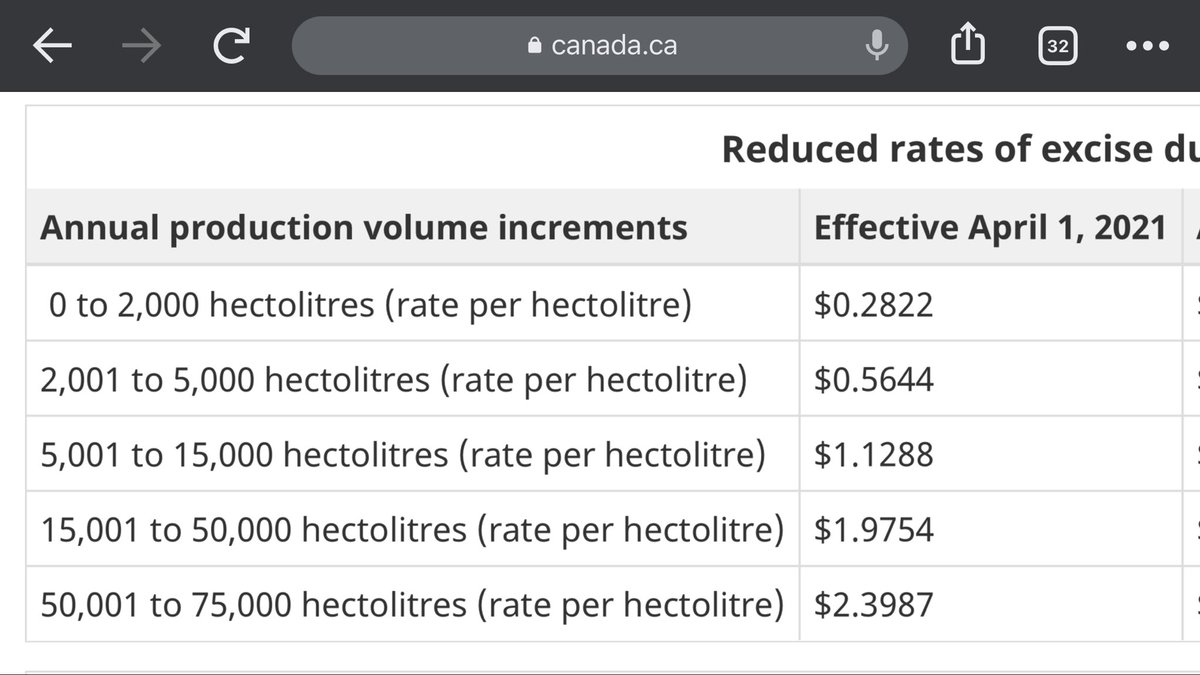This screenshot has width=1200, height=675.
Task: Tap the canada.ca address bar
Action: point(600,46)
